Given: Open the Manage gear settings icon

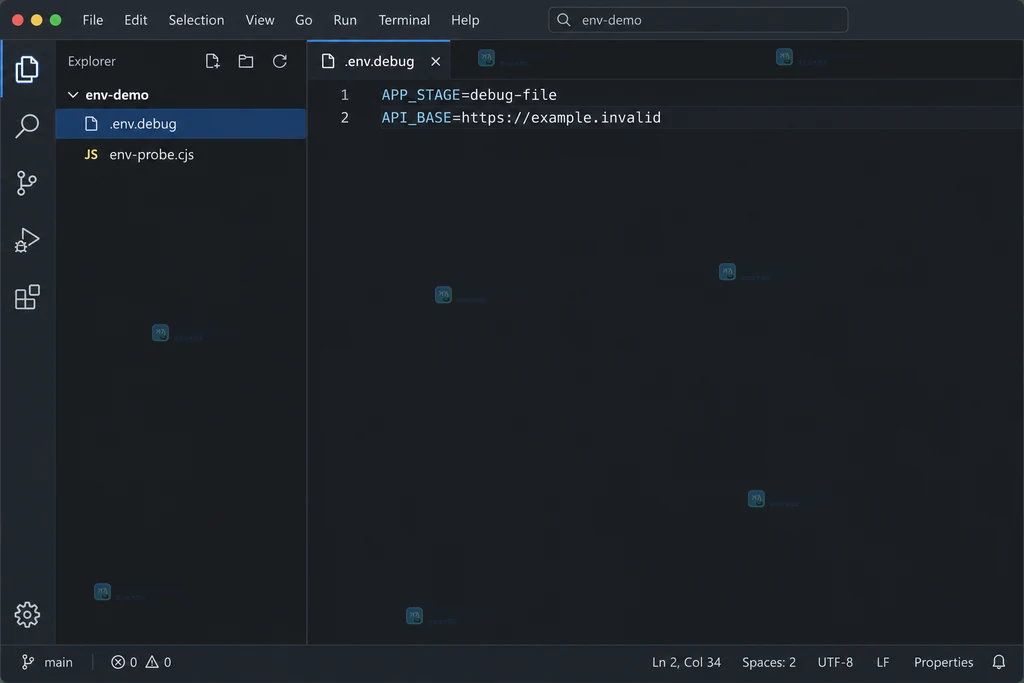Looking at the screenshot, I should 27,614.
